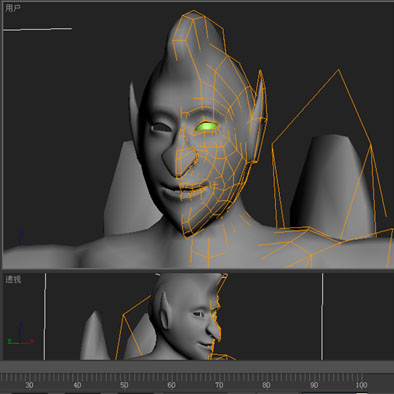Image resolution: width=394 pixels, height=394 pixels.
Task: Click the time slider bar above frame numbers
Action: [x=197, y=367]
